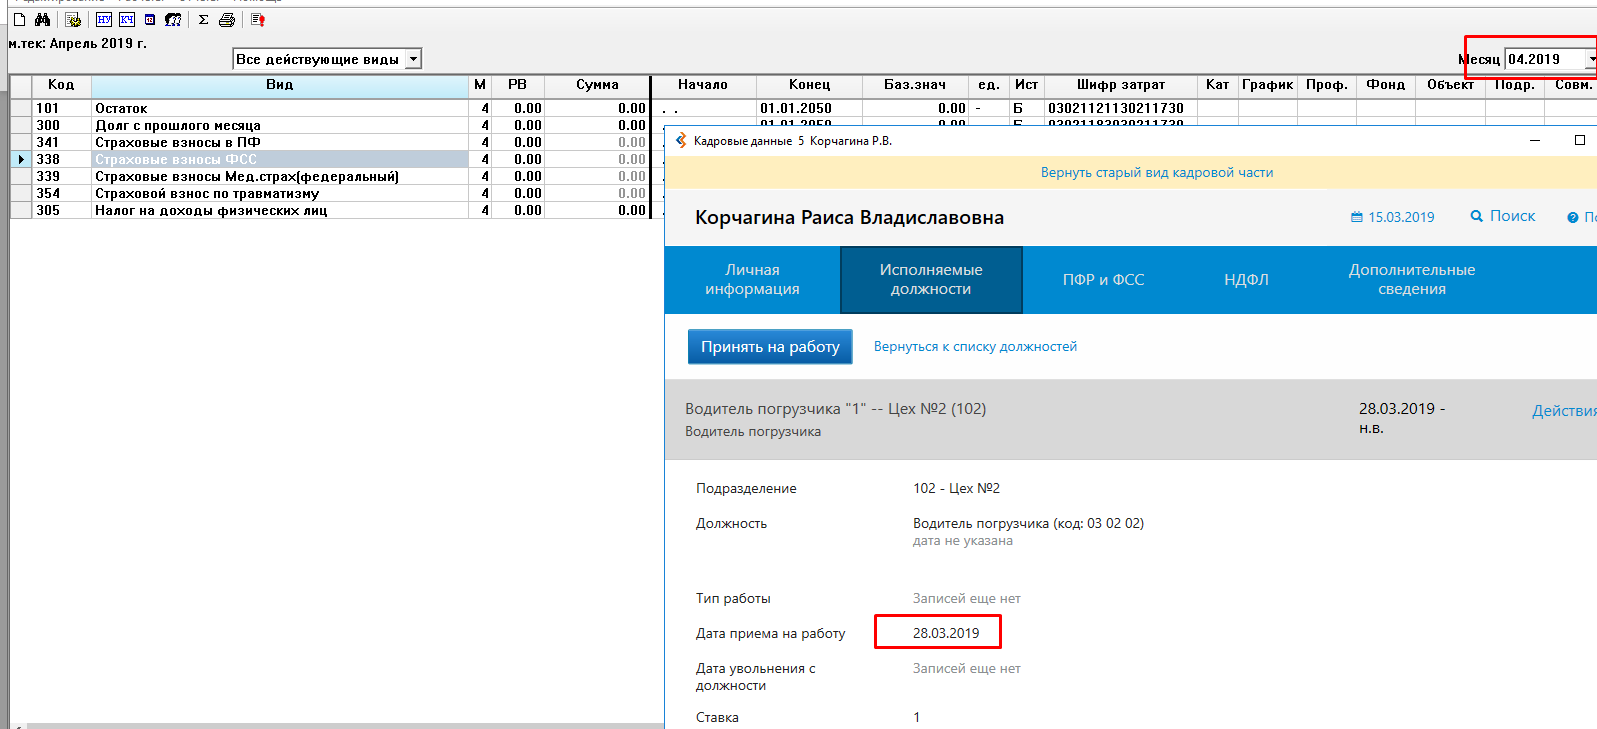Click the magnifier icon next to Поиск
The width and height of the screenshot is (1597, 729).
(1477, 216)
